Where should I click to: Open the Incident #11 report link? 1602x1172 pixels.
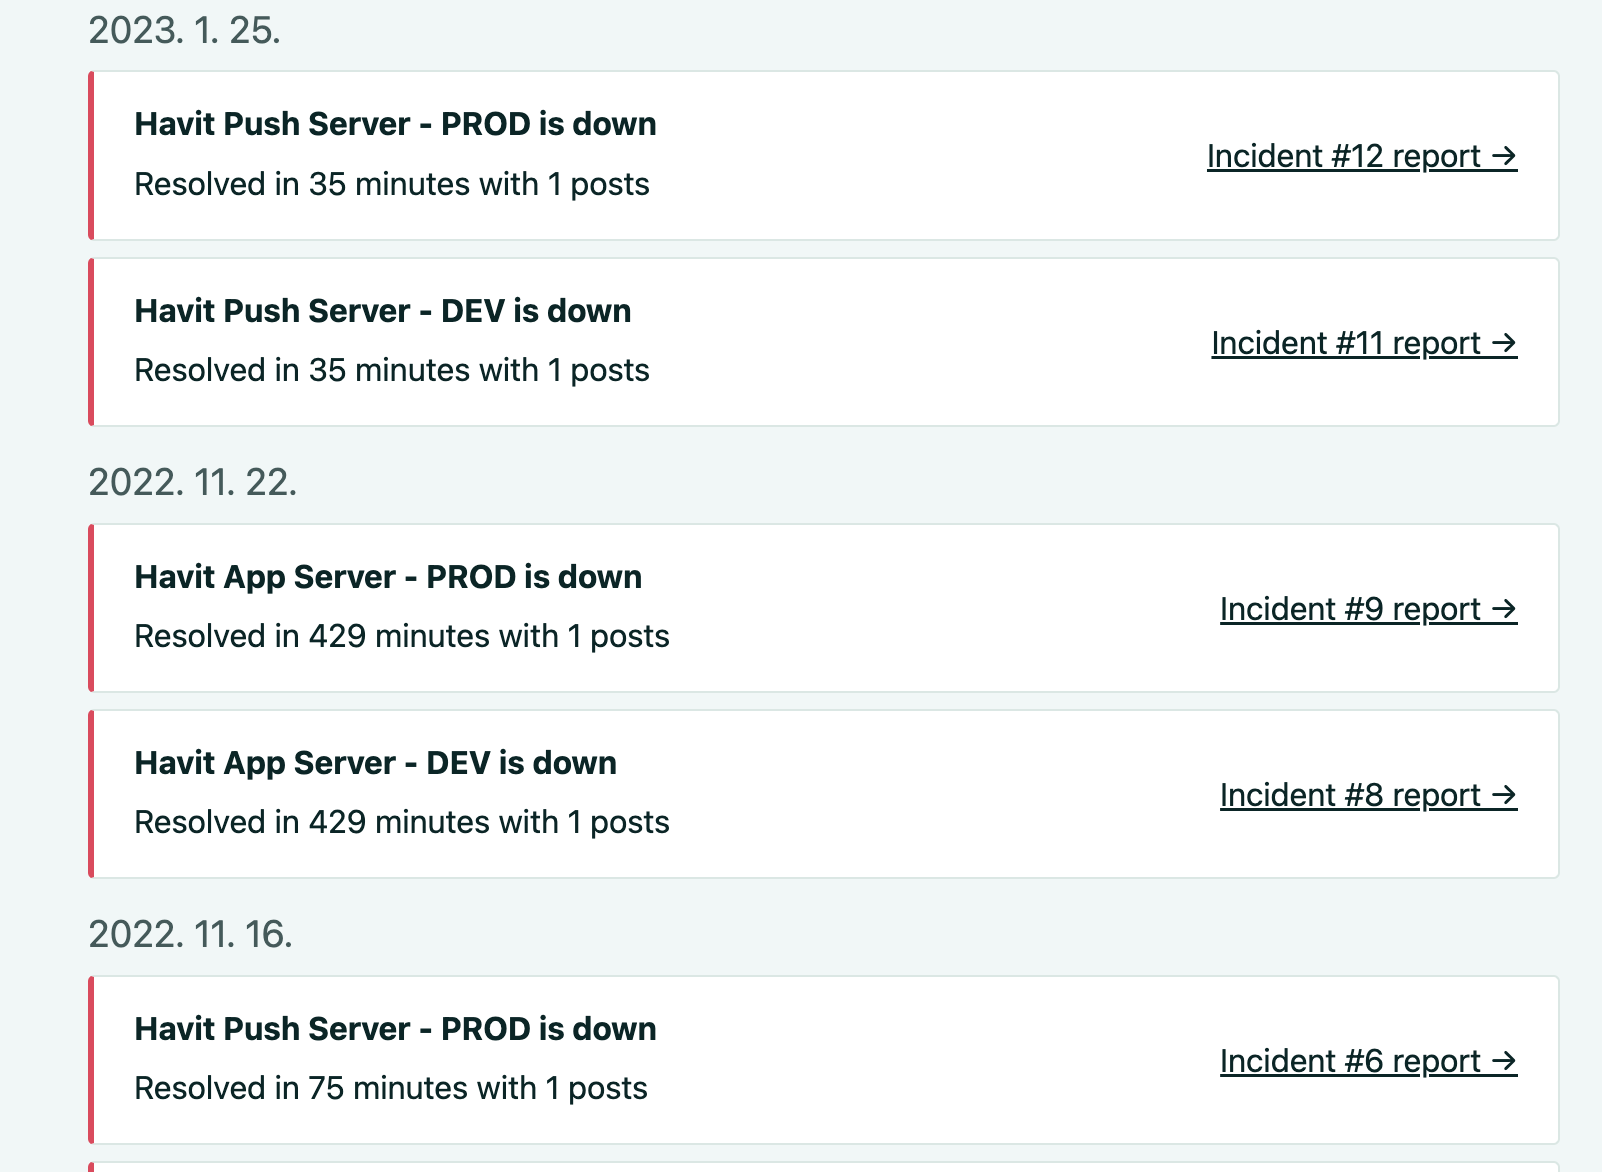pos(1364,343)
